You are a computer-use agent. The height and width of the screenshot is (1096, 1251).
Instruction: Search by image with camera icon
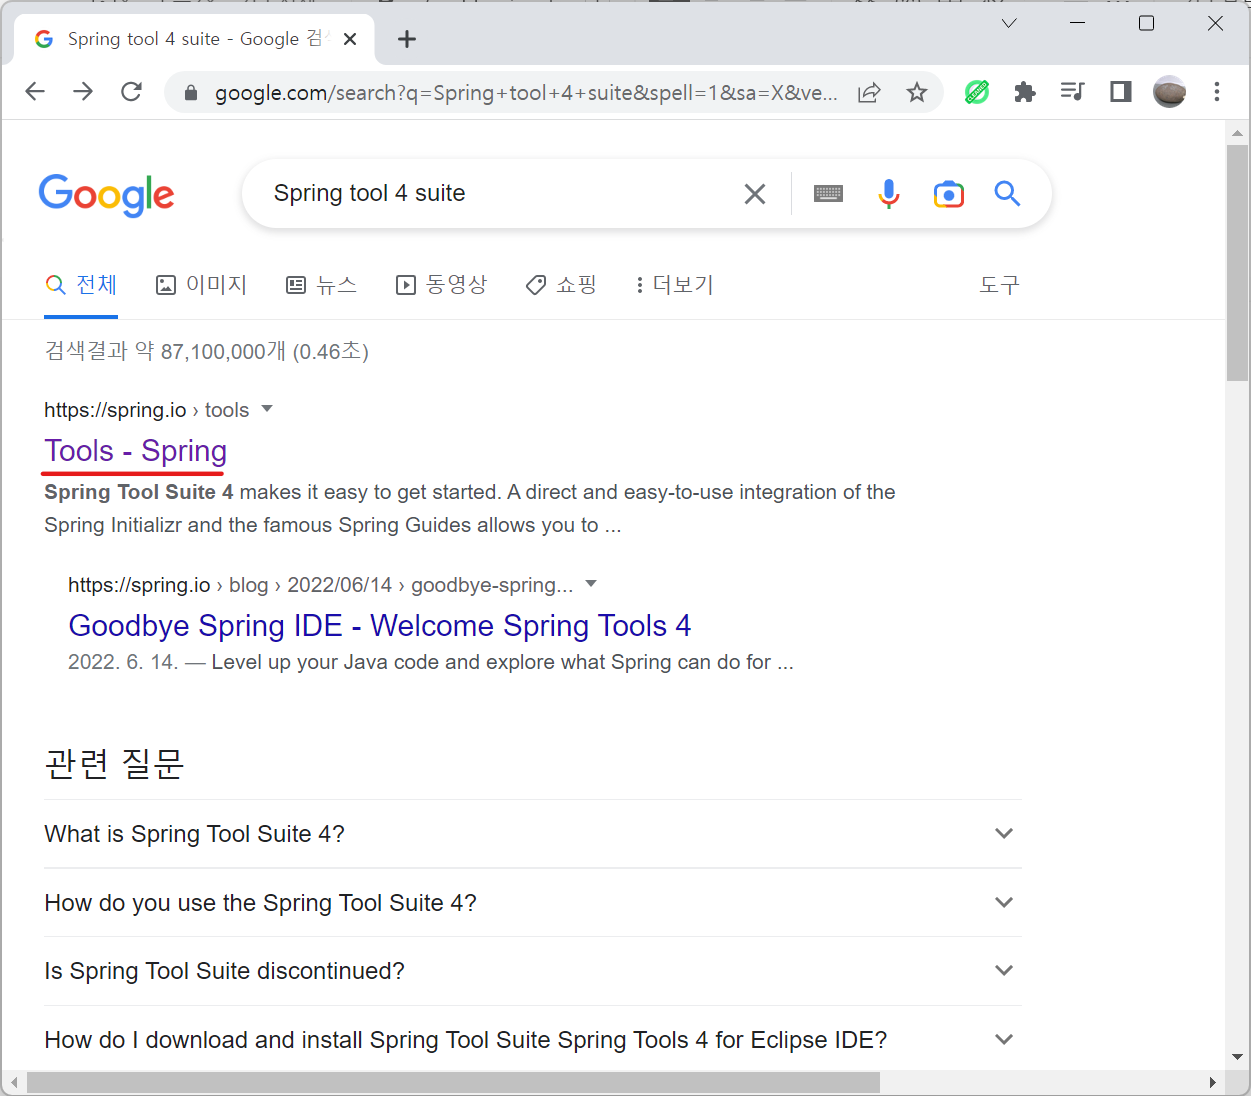click(948, 194)
